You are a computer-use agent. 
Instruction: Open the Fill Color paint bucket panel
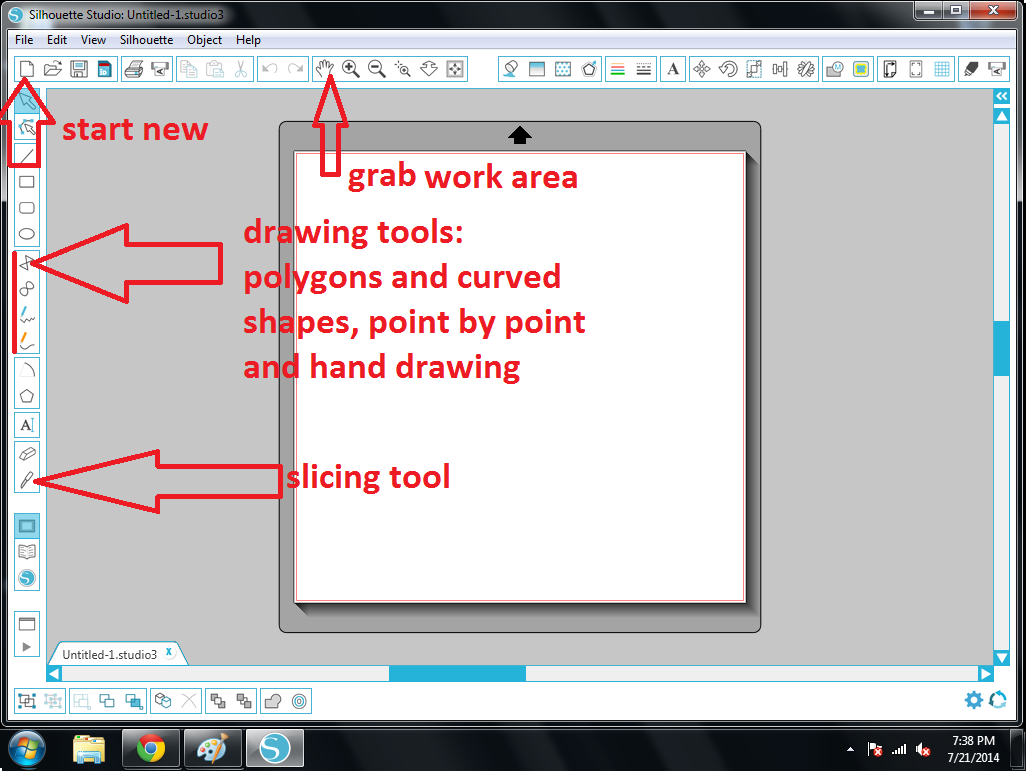(x=510, y=69)
